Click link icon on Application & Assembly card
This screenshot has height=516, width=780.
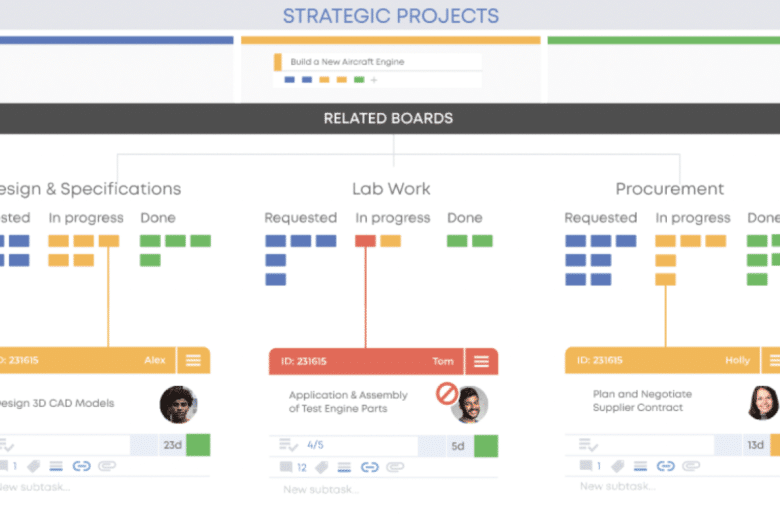coord(370,467)
